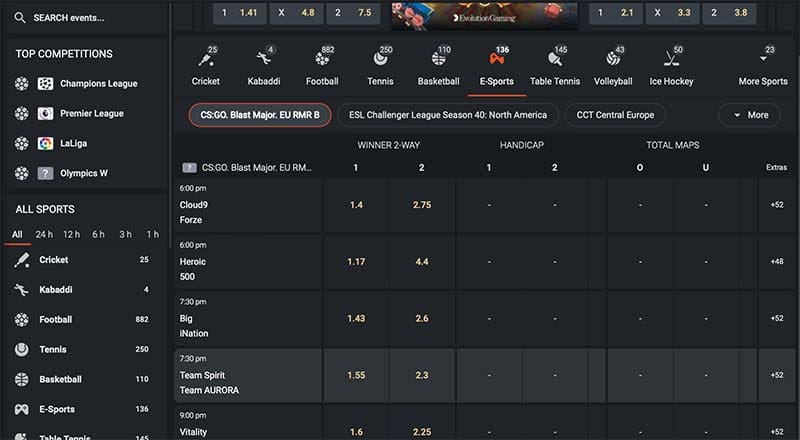The width and height of the screenshot is (800, 440).
Task: Bet on Cloud9 at odds 1.4
Action: [x=356, y=205]
